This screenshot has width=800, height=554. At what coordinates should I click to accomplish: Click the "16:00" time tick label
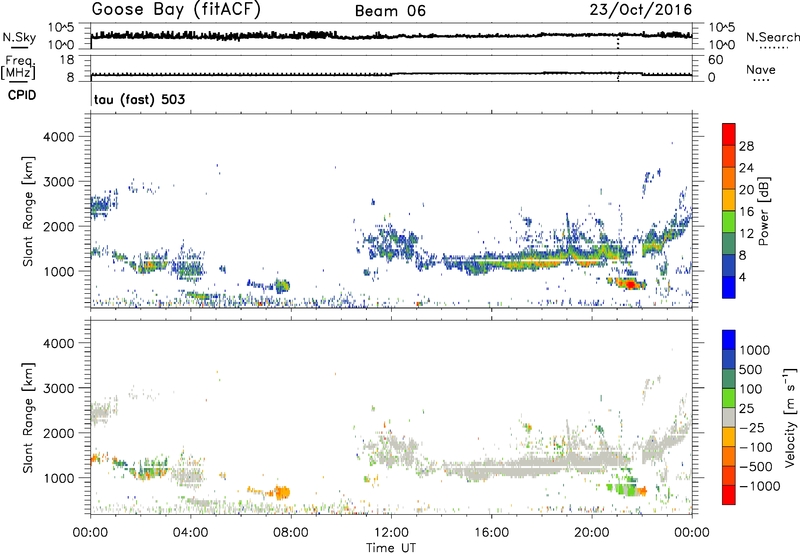(491, 533)
